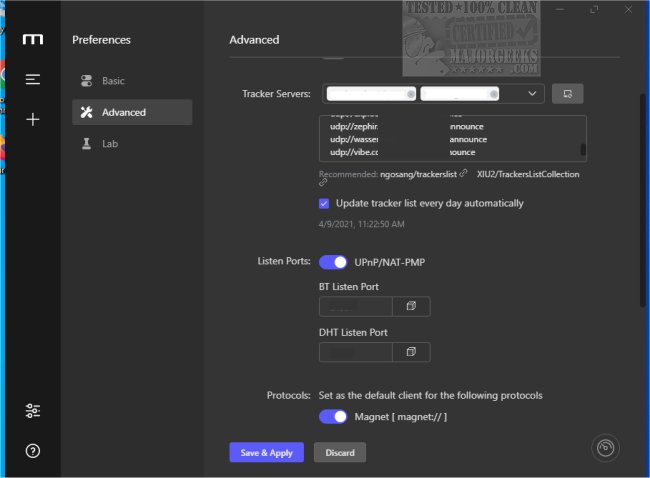The width and height of the screenshot is (650, 478).
Task: Click the Motrix logo icon
Action: click(x=33, y=40)
